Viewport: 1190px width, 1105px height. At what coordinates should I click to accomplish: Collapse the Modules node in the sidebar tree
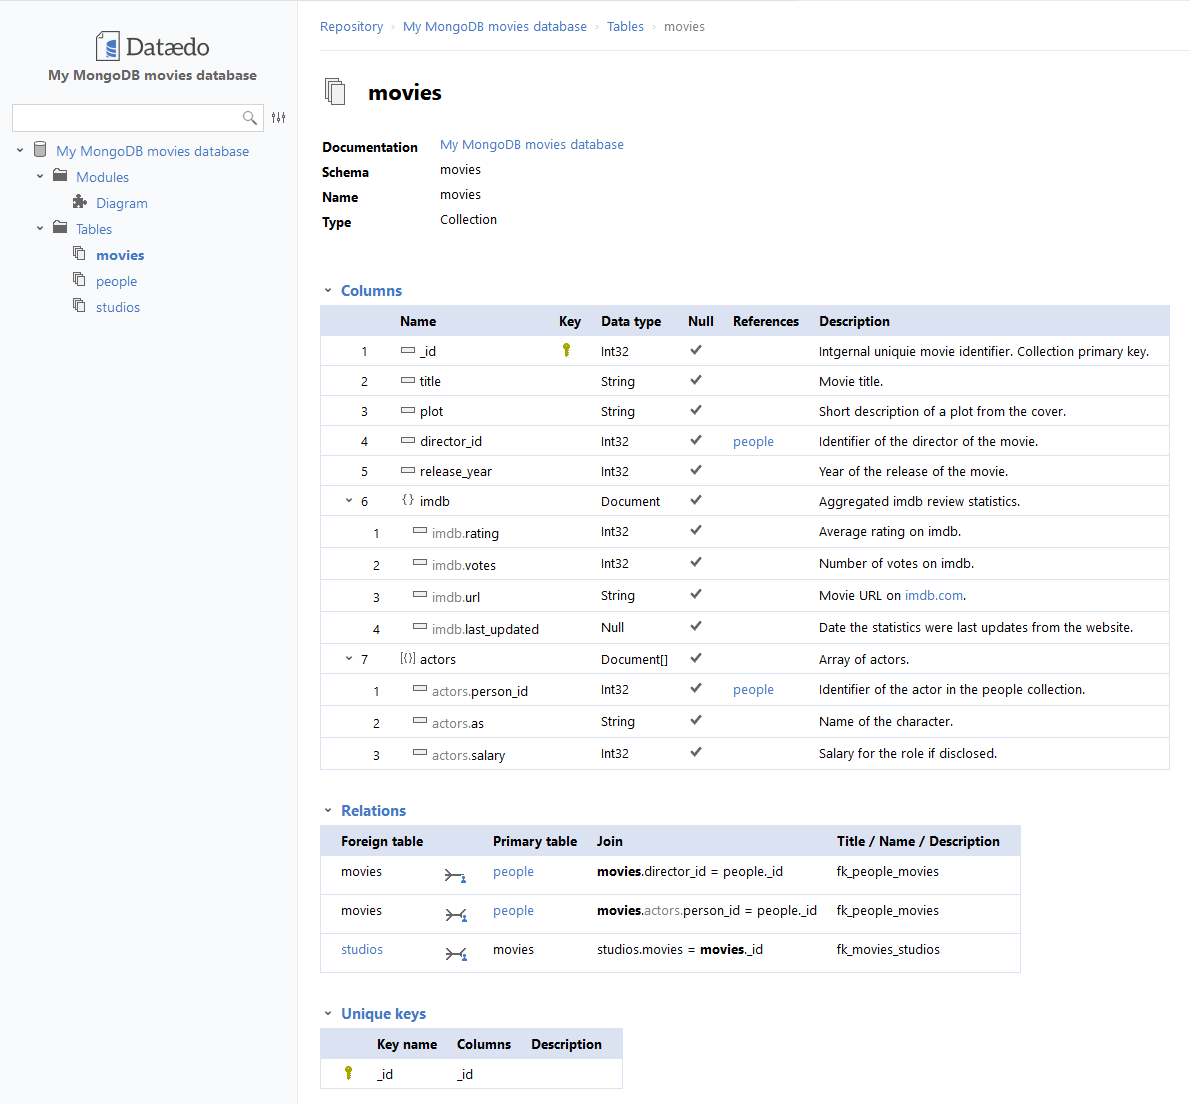tap(39, 176)
